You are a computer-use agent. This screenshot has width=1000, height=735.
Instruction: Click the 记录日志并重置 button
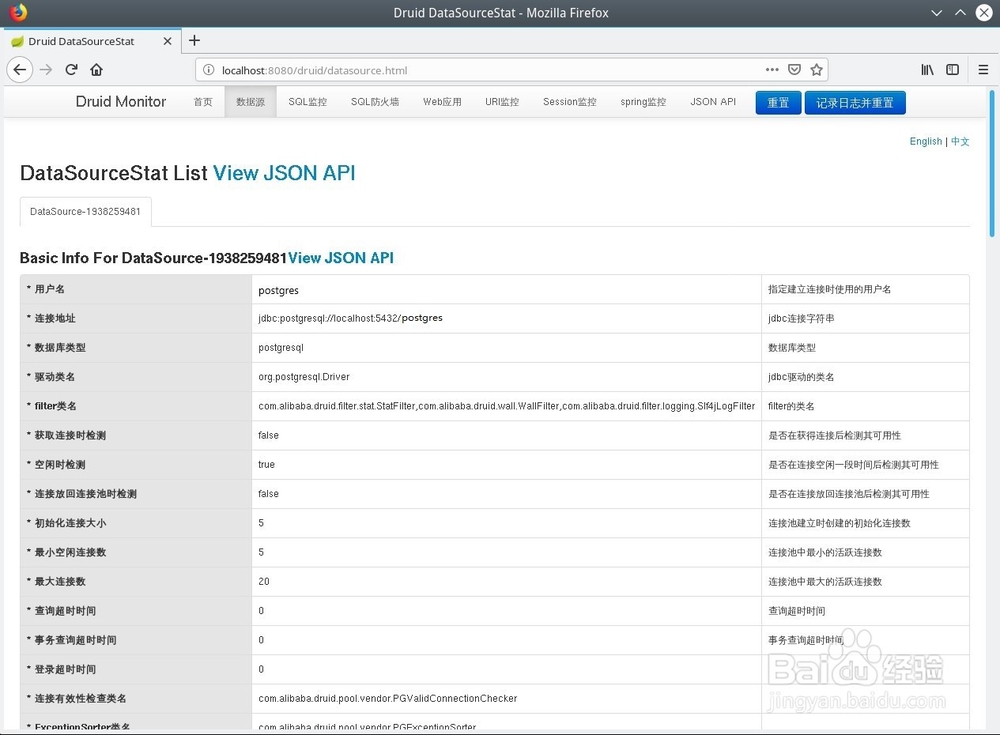(x=855, y=103)
